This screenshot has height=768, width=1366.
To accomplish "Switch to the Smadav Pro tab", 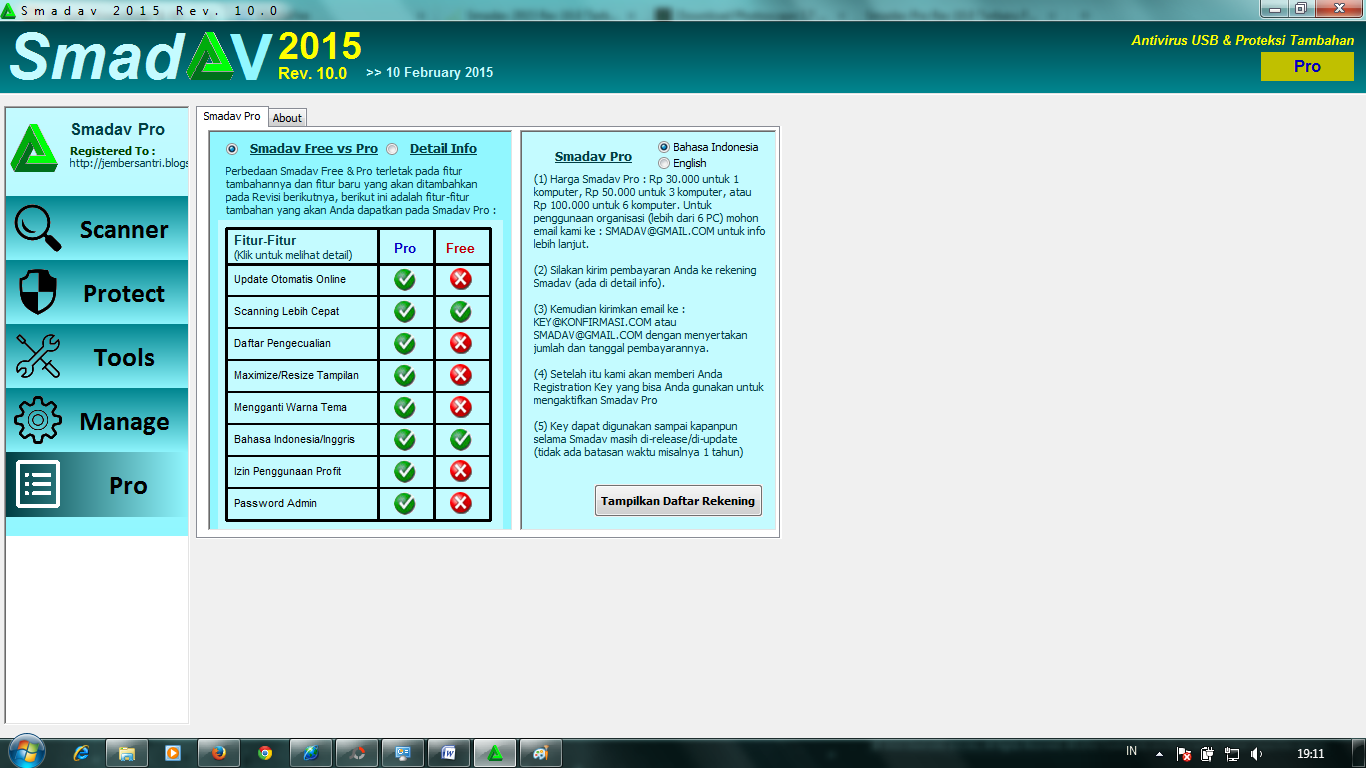I will (x=232, y=116).
